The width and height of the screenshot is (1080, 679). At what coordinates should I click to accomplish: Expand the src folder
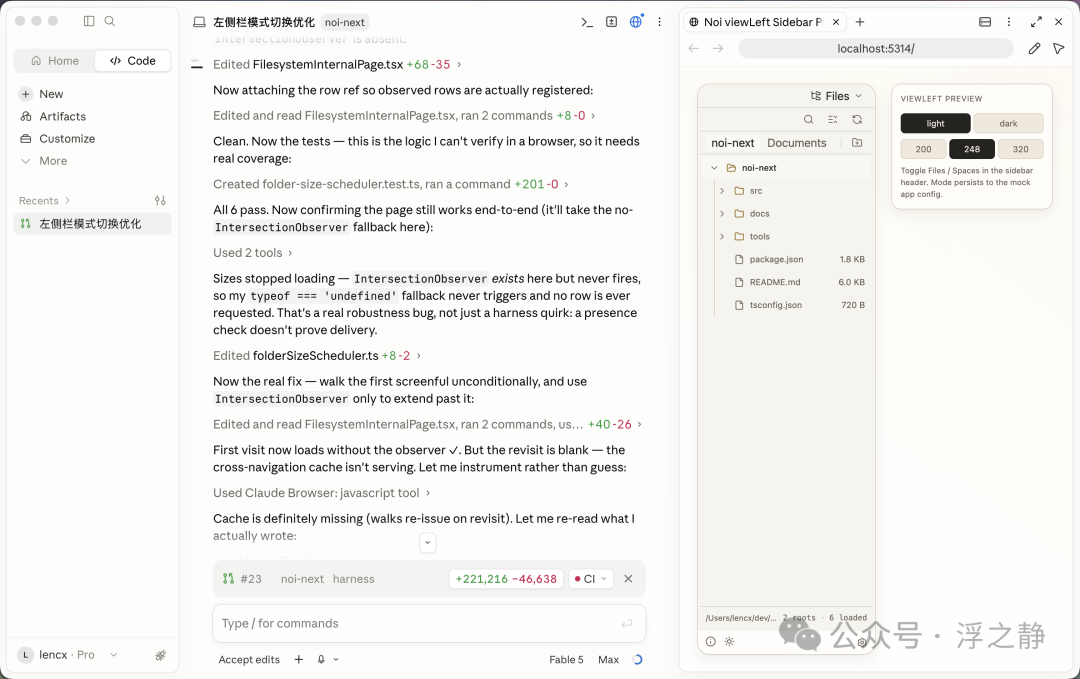click(722, 191)
